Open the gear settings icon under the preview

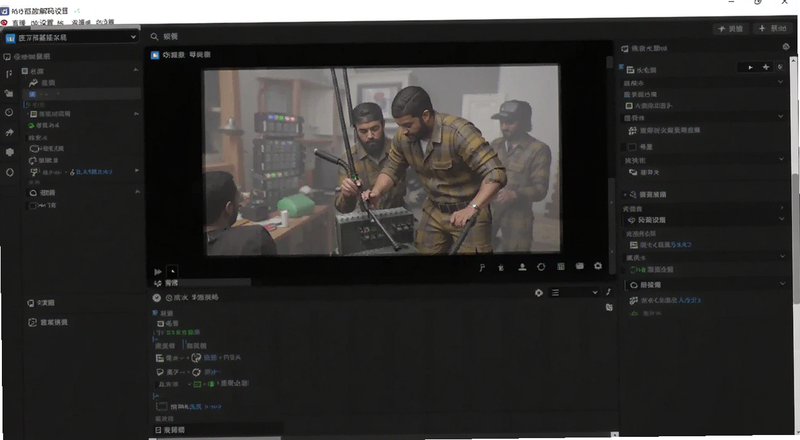pos(598,266)
